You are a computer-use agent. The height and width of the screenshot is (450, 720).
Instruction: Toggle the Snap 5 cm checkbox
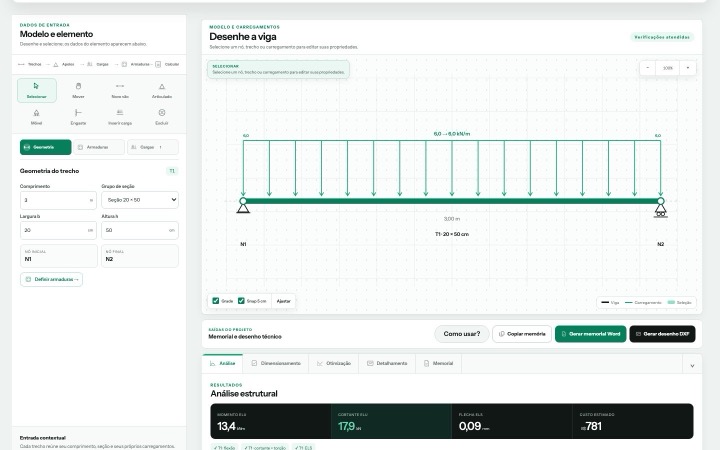point(241,301)
